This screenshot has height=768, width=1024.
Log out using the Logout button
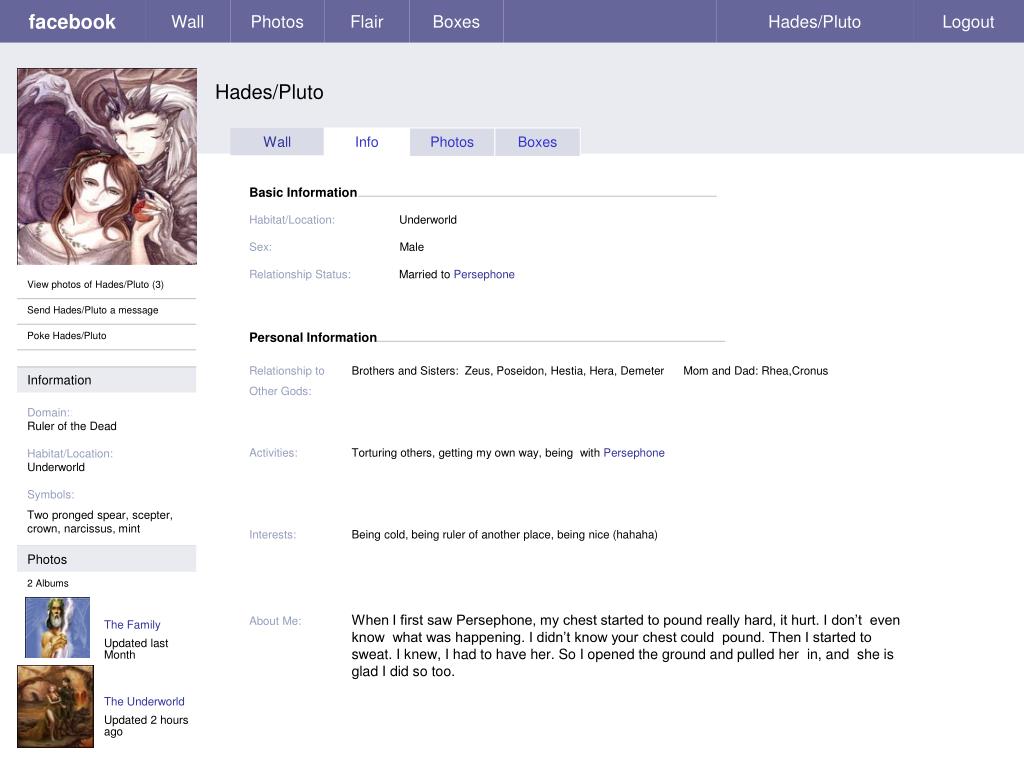pyautogui.click(x=968, y=22)
